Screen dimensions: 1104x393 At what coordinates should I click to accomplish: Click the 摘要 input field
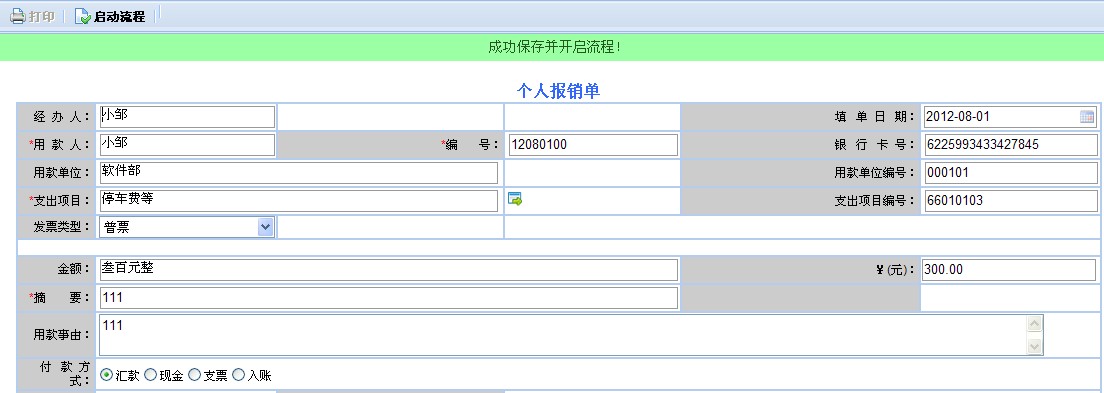389,298
